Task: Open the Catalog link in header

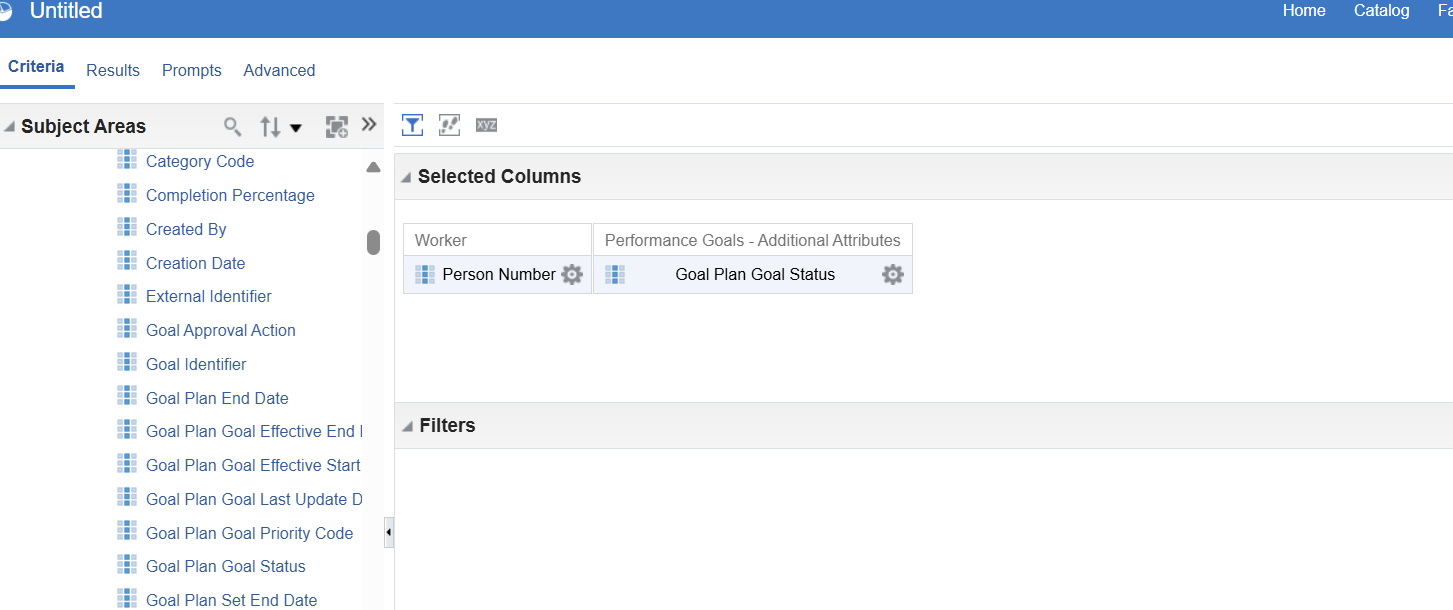Action: (1382, 11)
